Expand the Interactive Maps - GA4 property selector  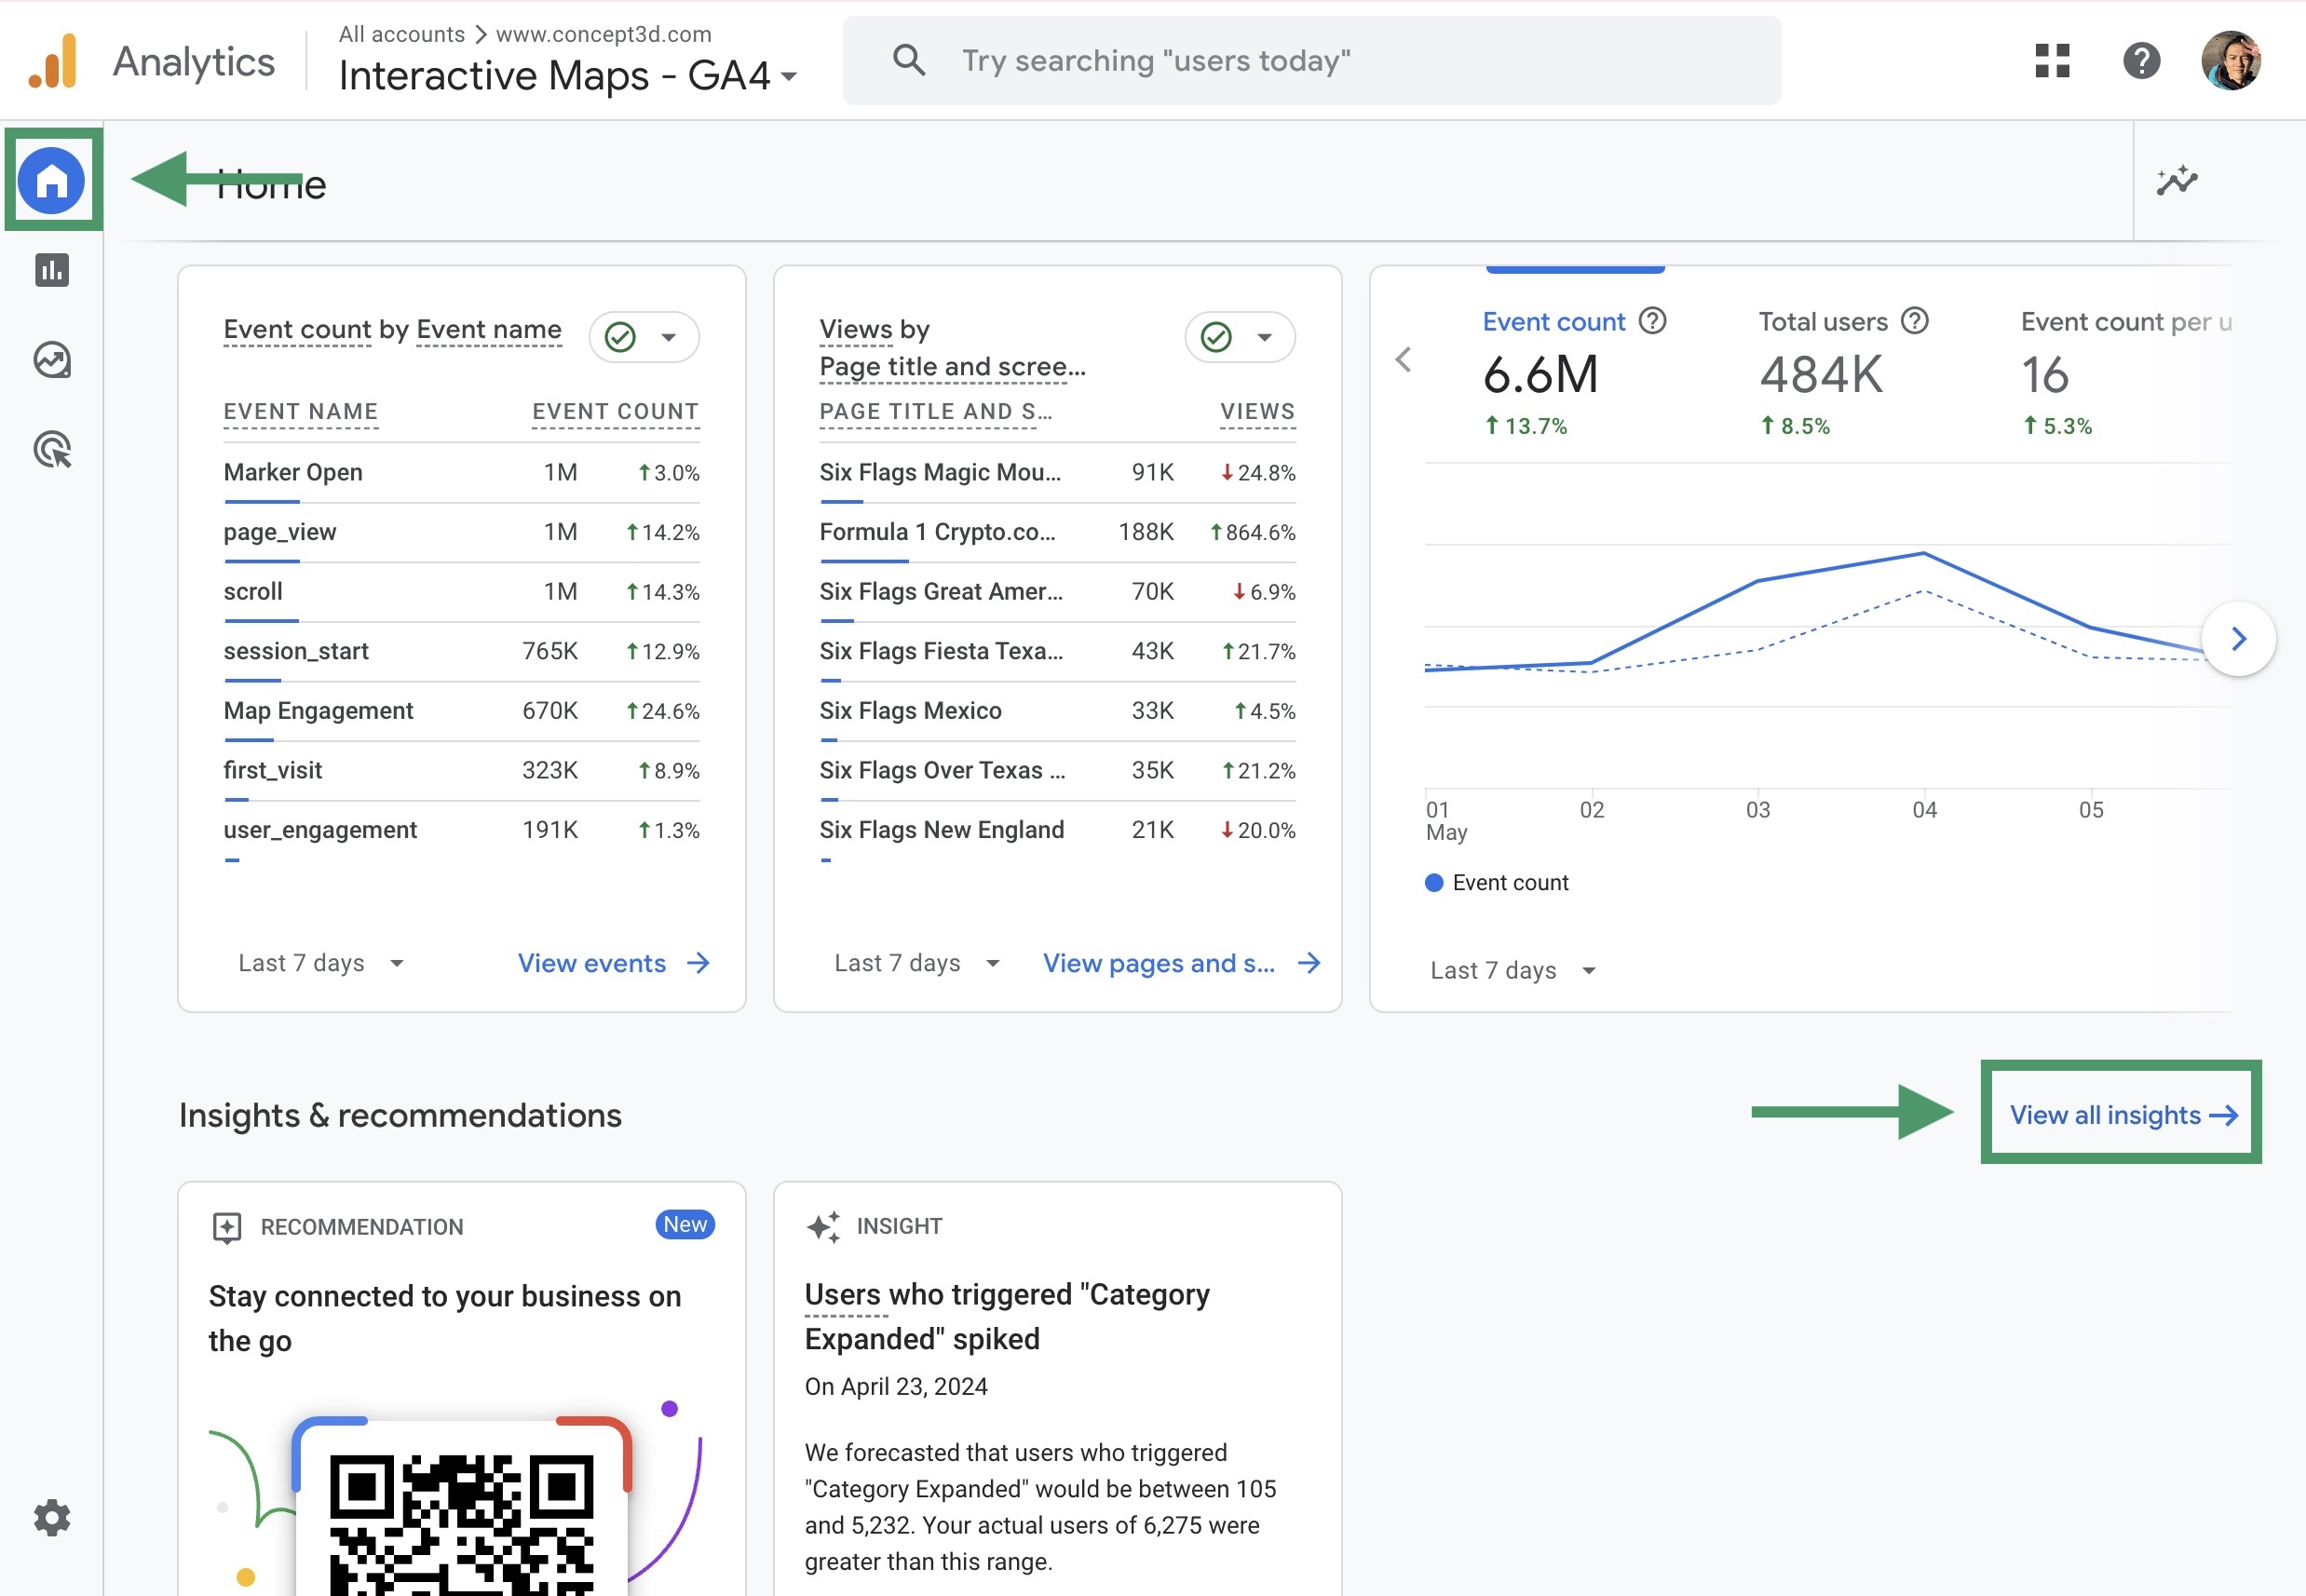567,76
